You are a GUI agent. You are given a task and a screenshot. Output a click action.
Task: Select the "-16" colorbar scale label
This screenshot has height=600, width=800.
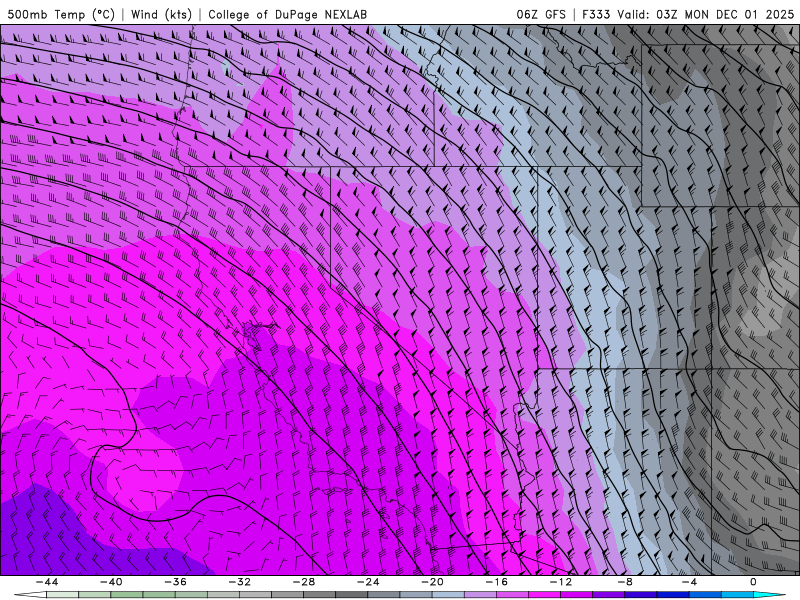[x=496, y=582]
